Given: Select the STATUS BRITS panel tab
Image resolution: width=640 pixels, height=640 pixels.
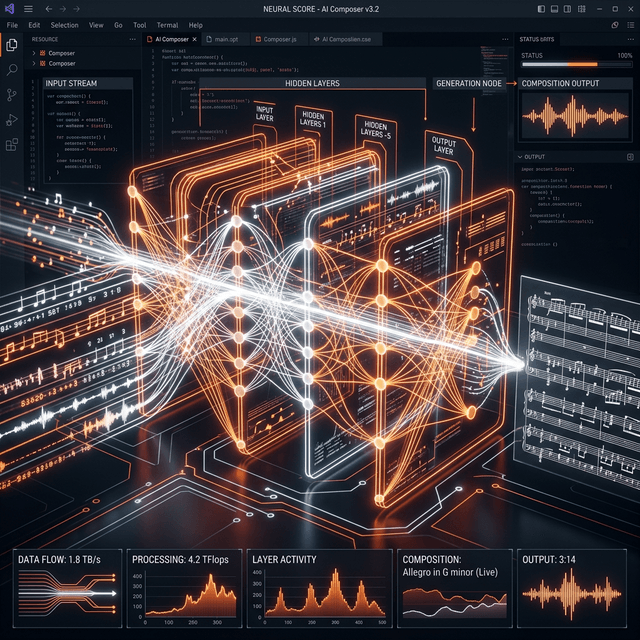Looking at the screenshot, I should pos(537,39).
